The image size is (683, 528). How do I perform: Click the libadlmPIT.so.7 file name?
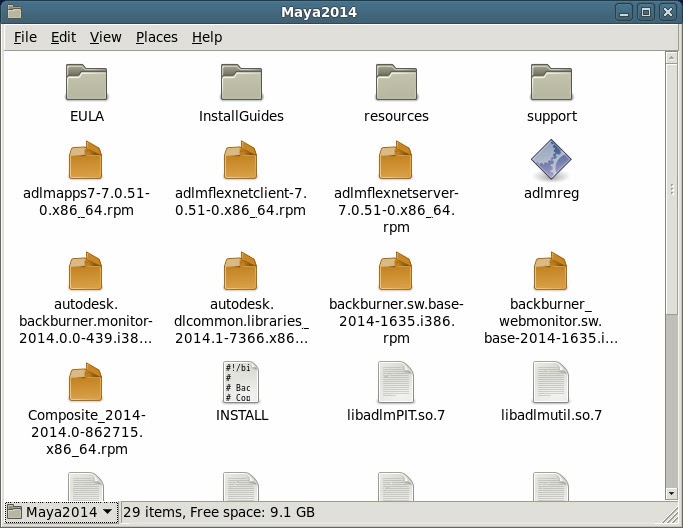pos(396,415)
